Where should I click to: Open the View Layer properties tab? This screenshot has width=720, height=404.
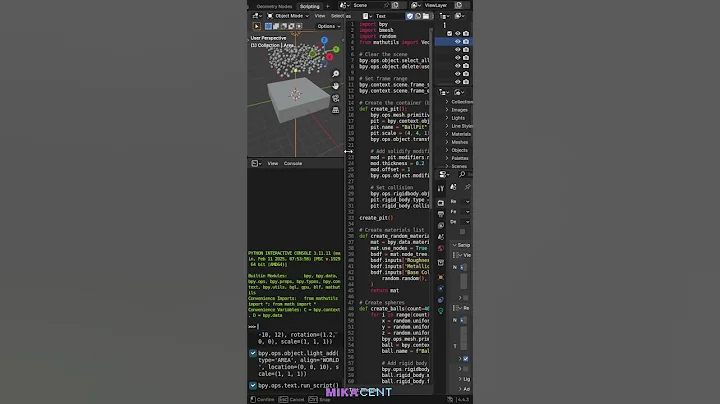pos(441,226)
